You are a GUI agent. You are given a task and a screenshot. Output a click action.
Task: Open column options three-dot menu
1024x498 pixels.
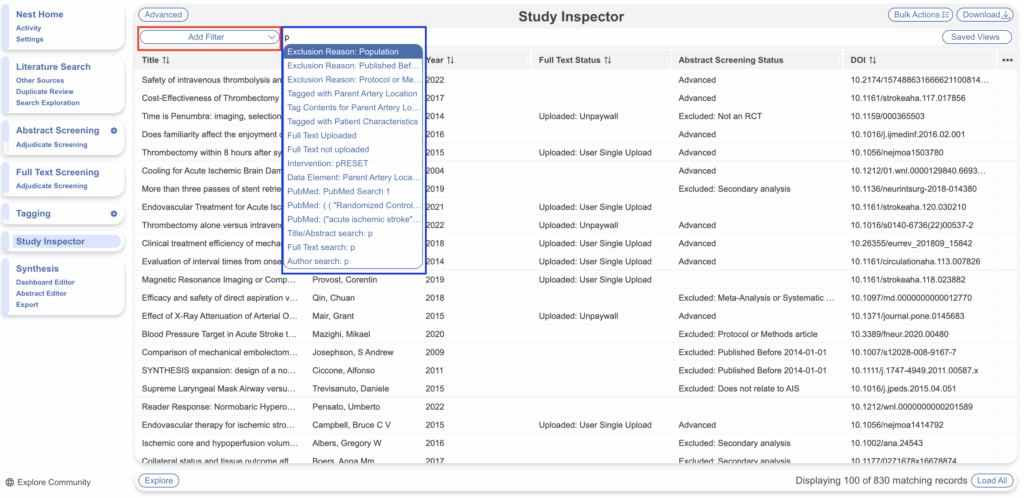pos(1007,60)
